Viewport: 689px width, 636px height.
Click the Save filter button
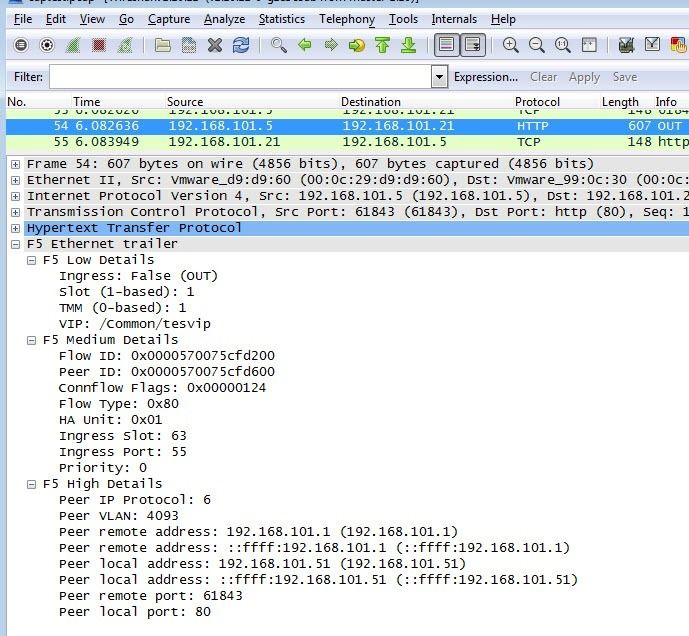click(624, 77)
